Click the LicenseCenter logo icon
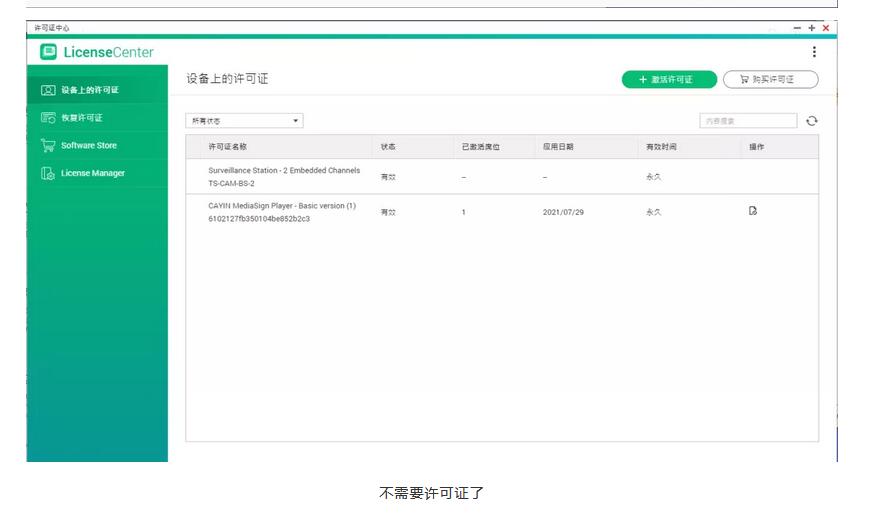This screenshot has height=524, width=869. pyautogui.click(x=48, y=52)
